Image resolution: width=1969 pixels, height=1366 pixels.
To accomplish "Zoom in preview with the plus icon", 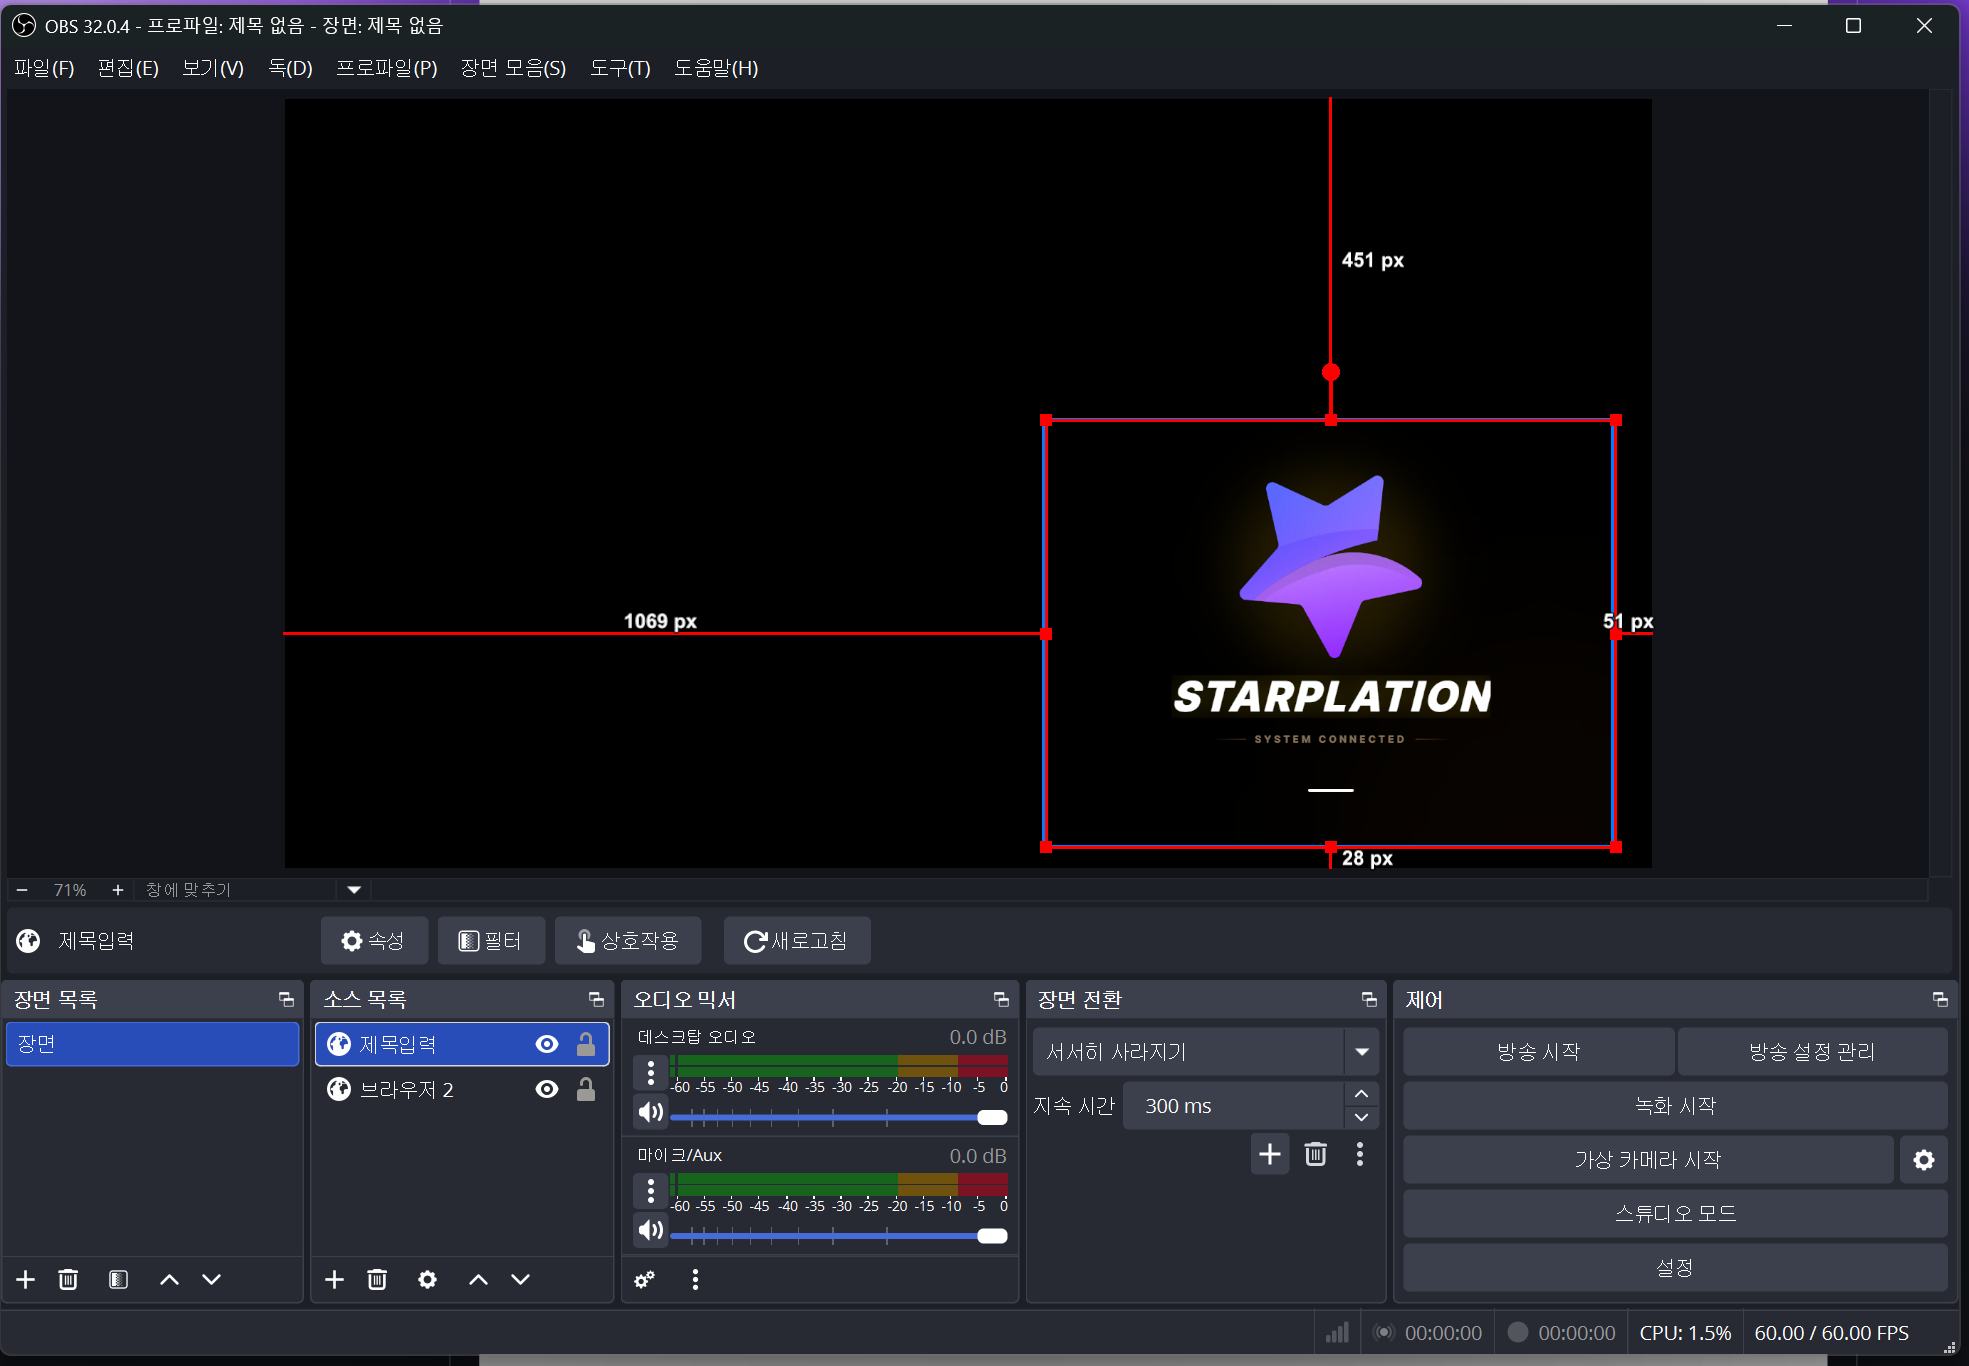I will pyautogui.click(x=118, y=890).
